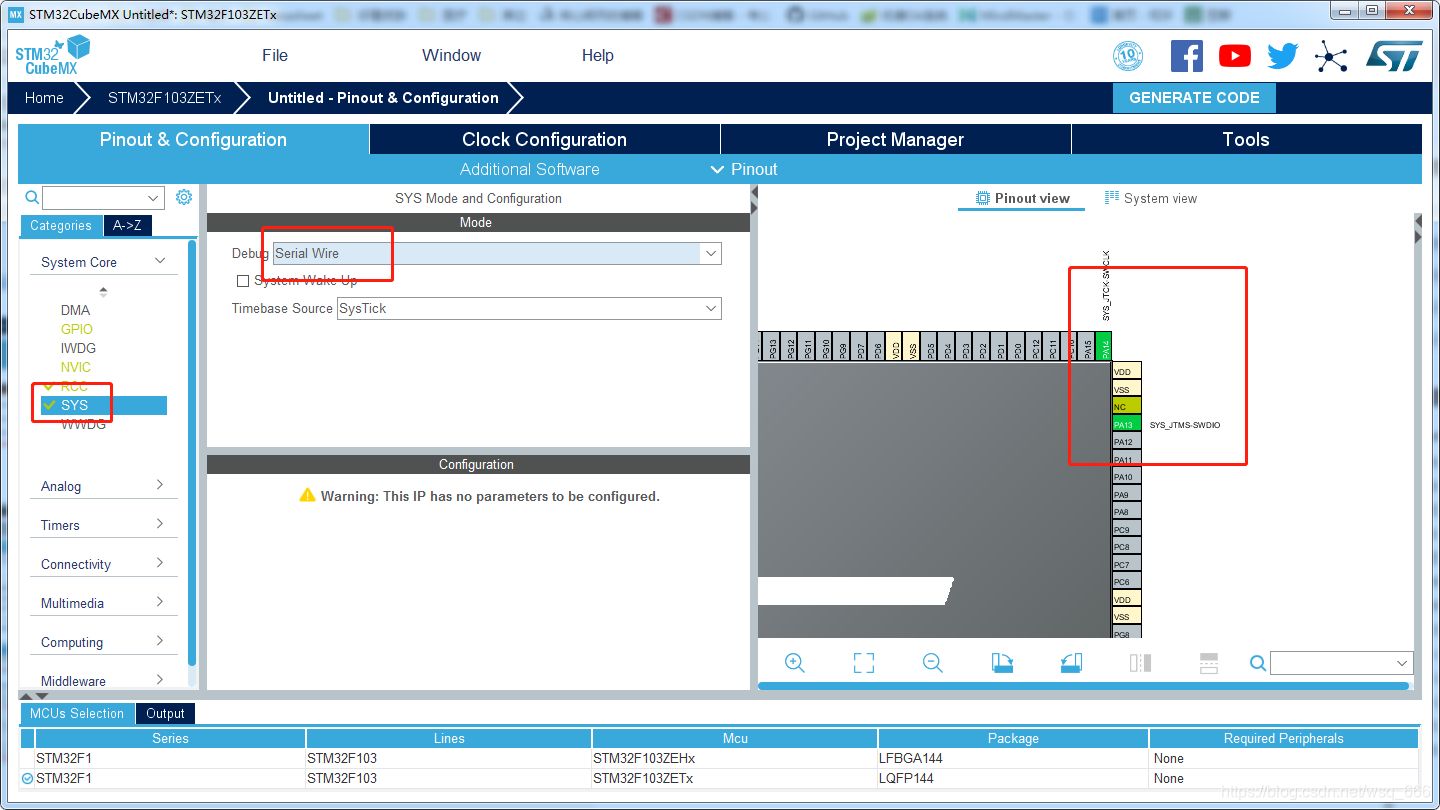Open Additional Software
This screenshot has width=1440, height=810.
pyautogui.click(x=529, y=169)
